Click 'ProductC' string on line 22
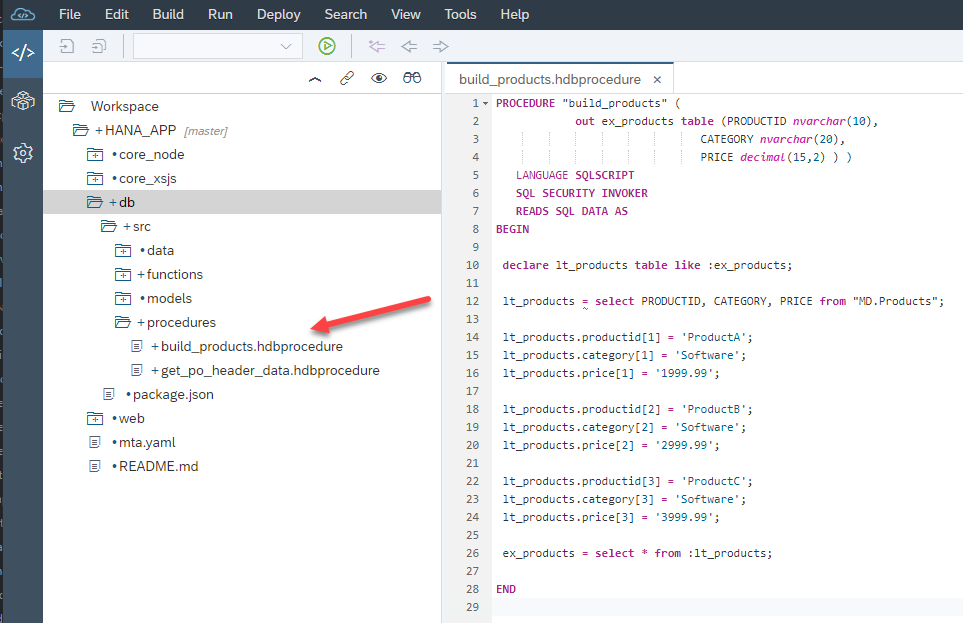Screen dimensions: 963x623 [714, 481]
